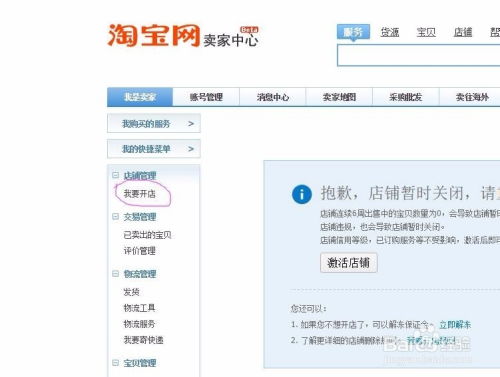Viewport: 500px width, 377px height.
Task: Open 交易管理 heading link
Action: coord(140,217)
